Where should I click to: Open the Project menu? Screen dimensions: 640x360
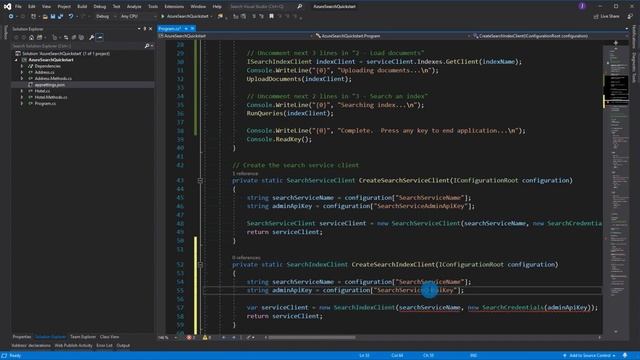click(64, 7)
